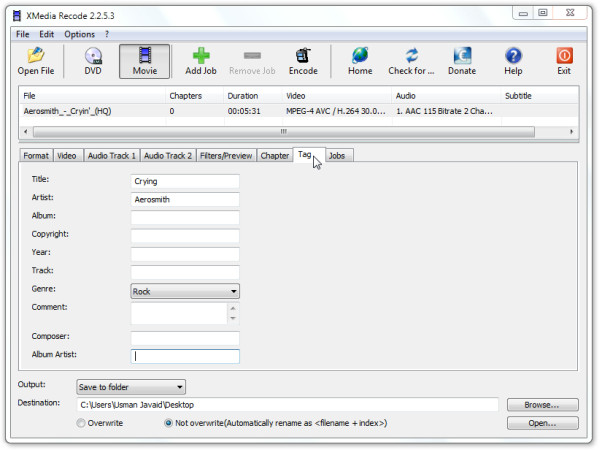This screenshot has height=450, width=600.
Task: Click the MPEG-4 AVC / H.264 video cell
Action: (336, 111)
